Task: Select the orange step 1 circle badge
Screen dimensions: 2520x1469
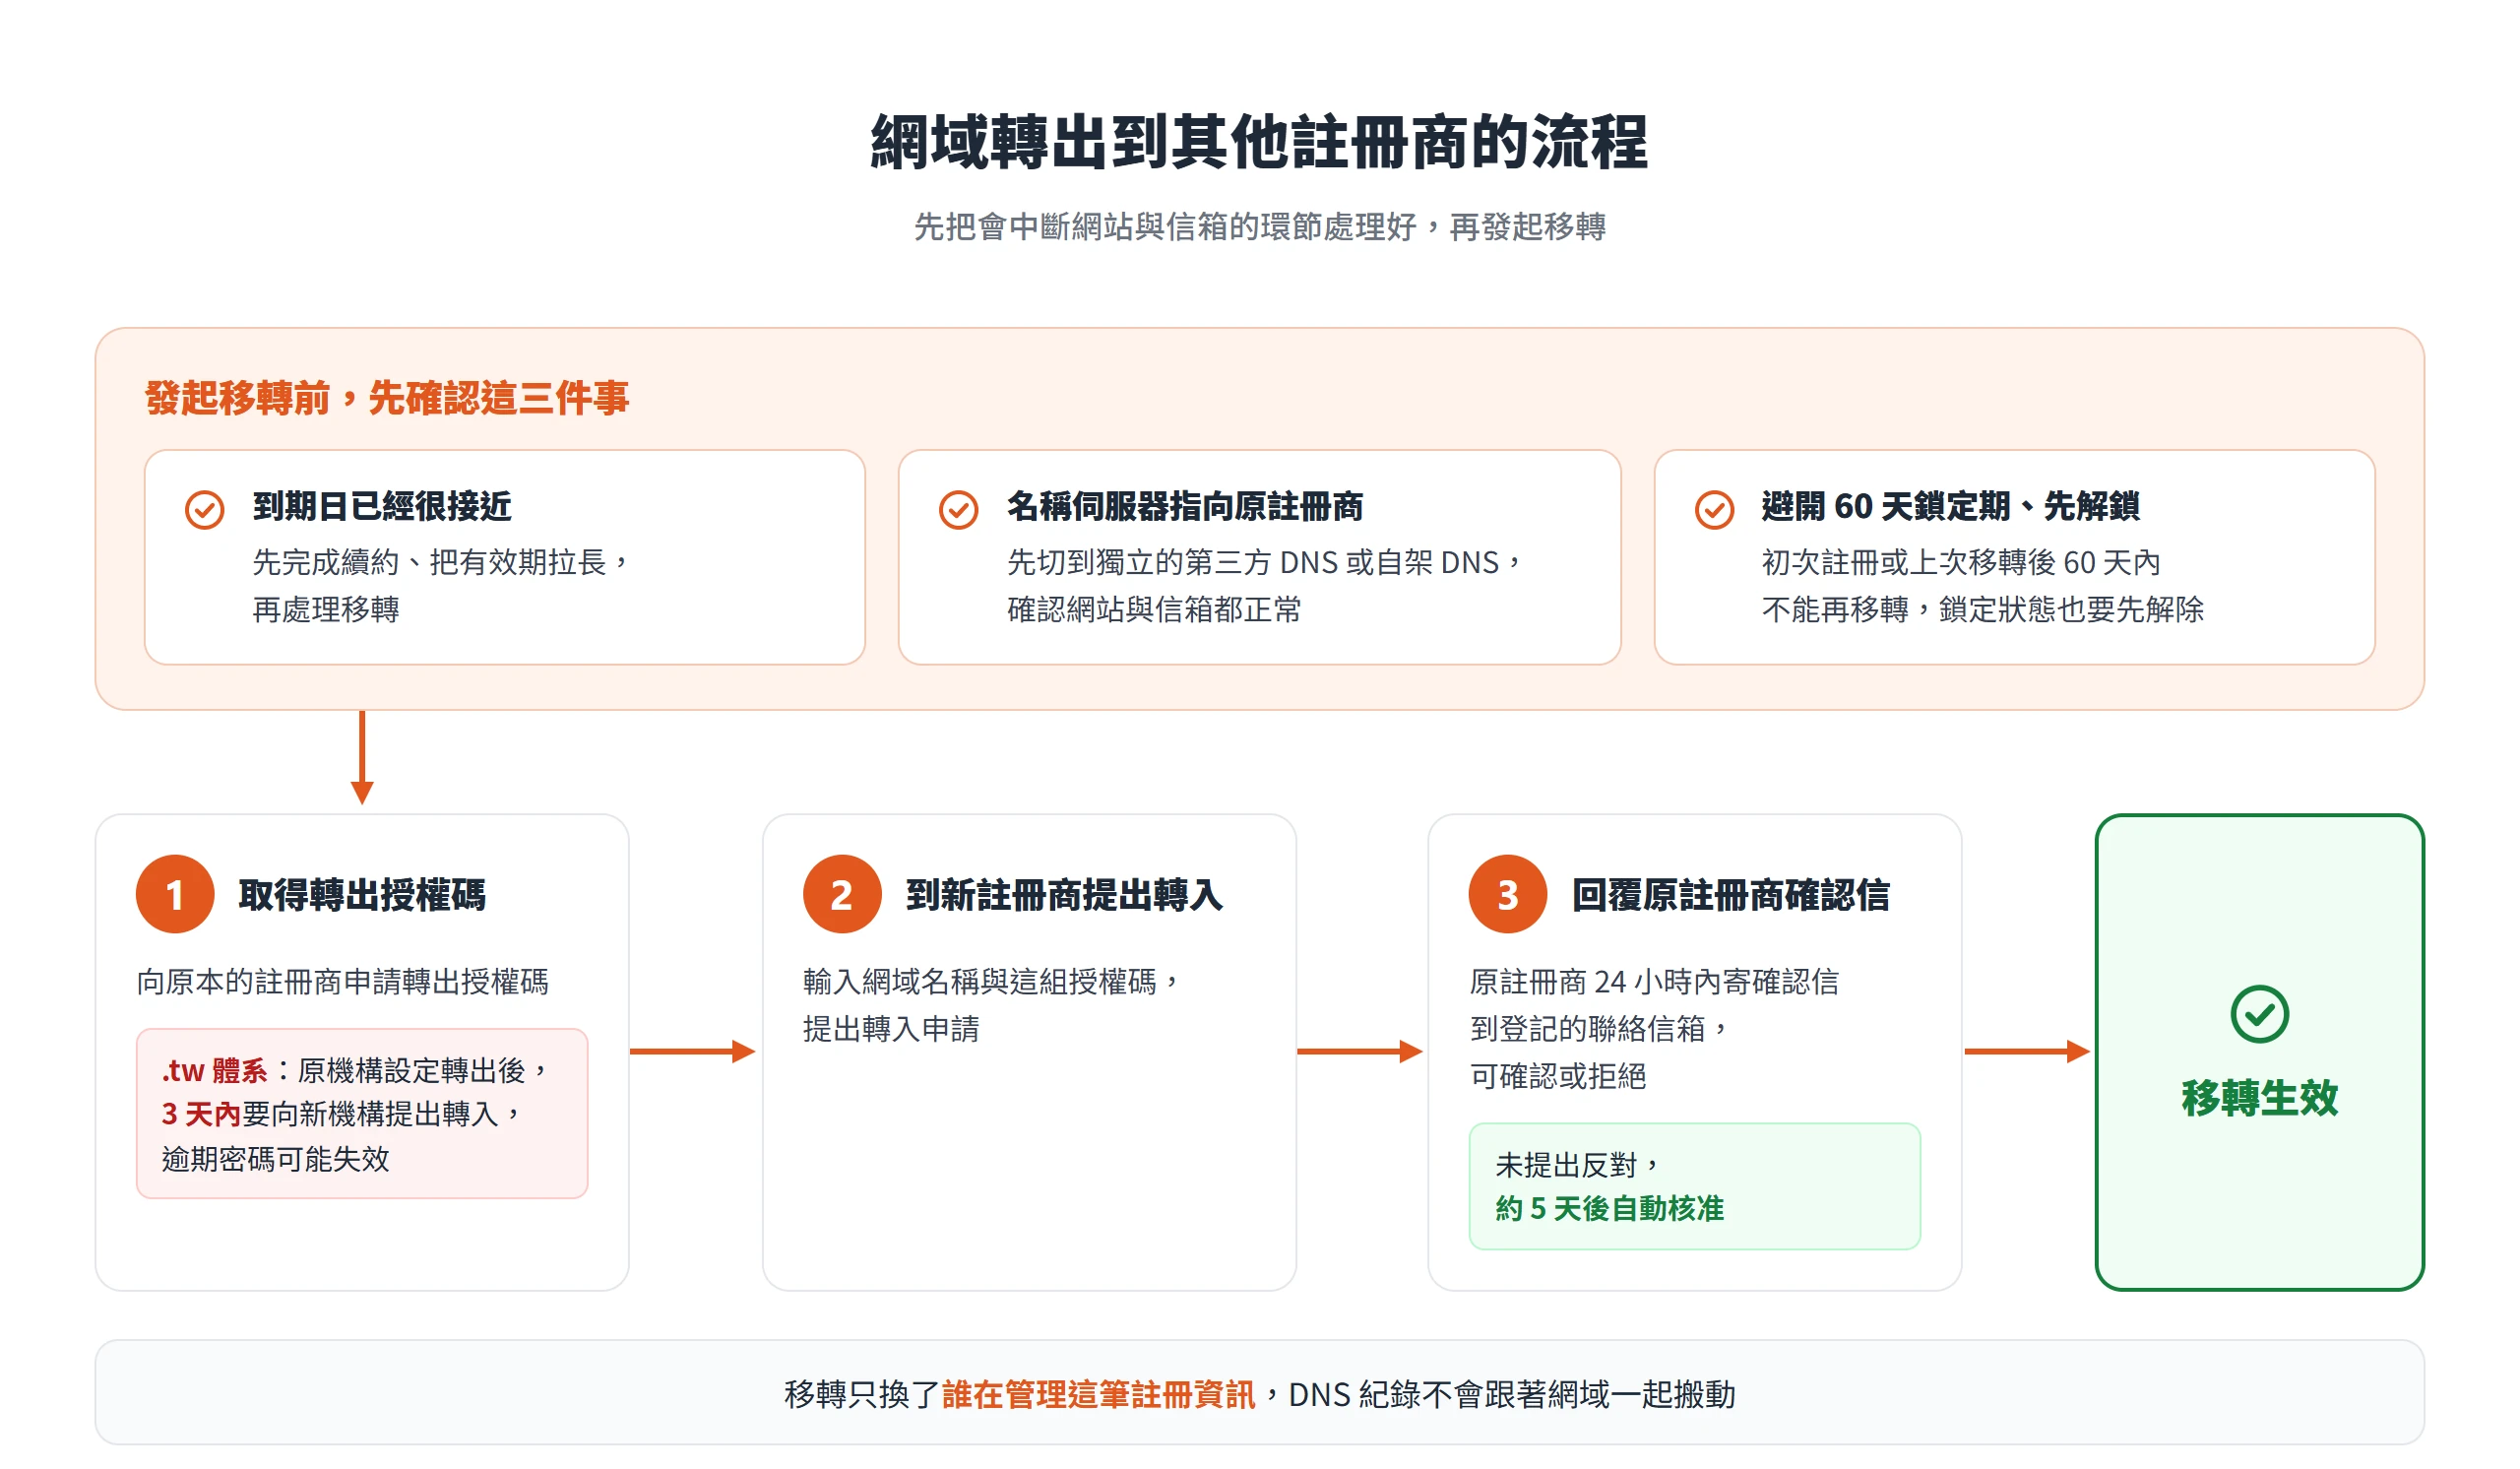Action: 175,894
